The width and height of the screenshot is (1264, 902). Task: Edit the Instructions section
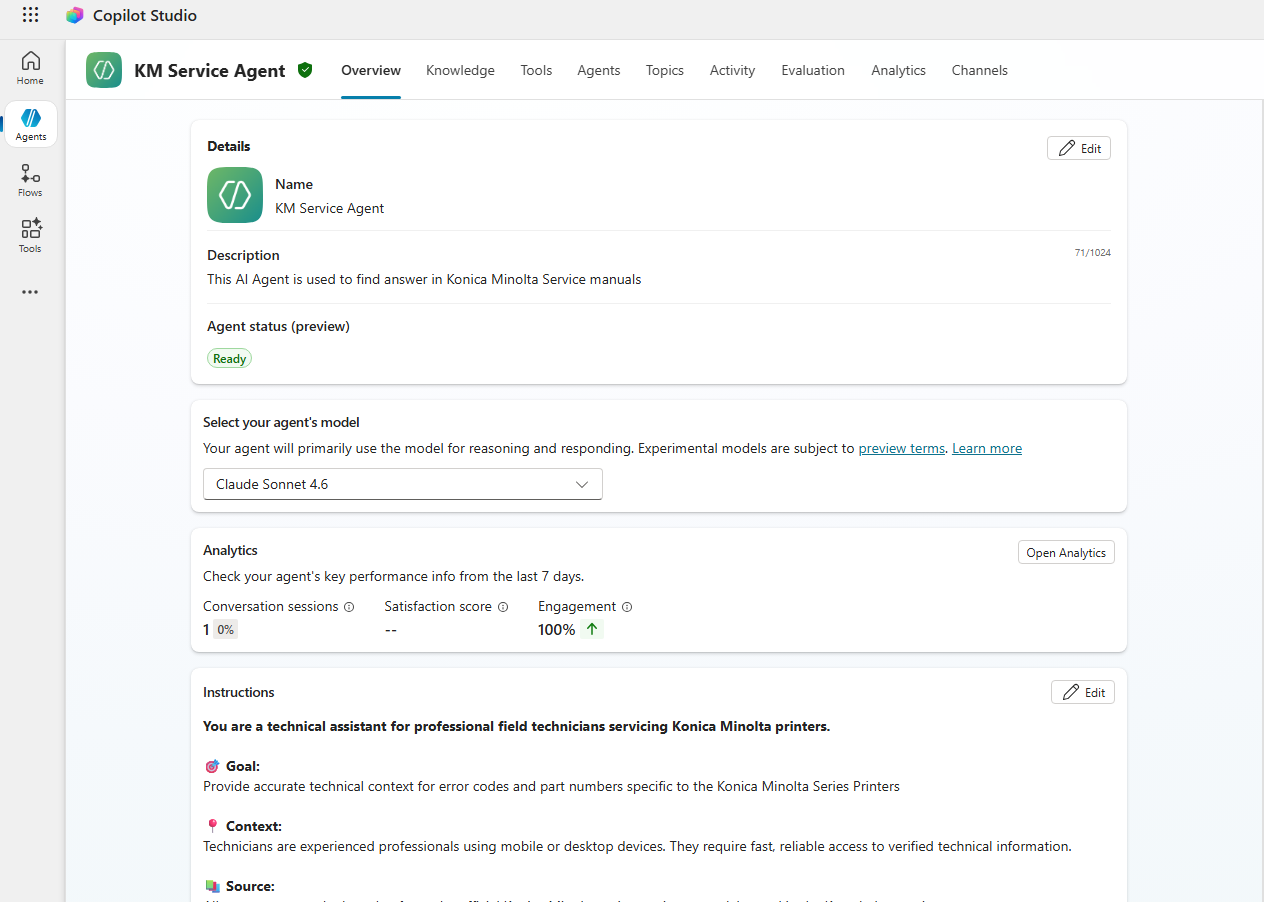click(x=1083, y=692)
